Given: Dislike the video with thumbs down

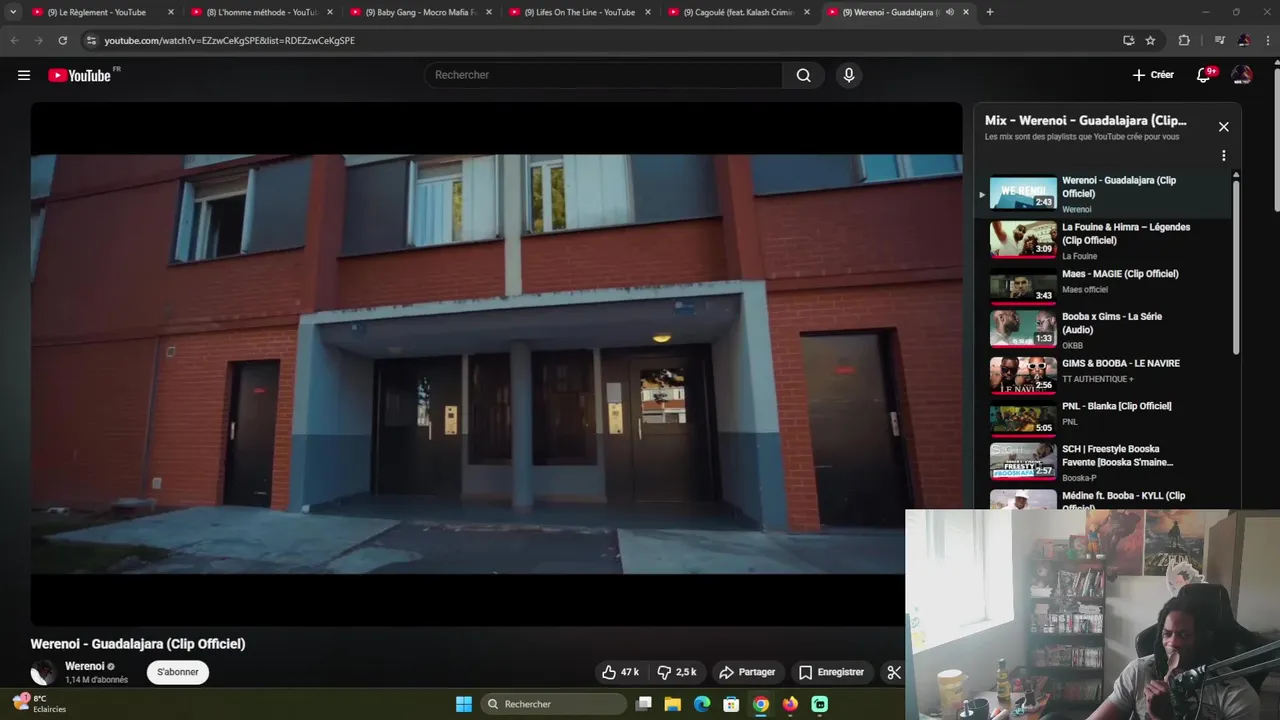Looking at the screenshot, I should (677, 672).
